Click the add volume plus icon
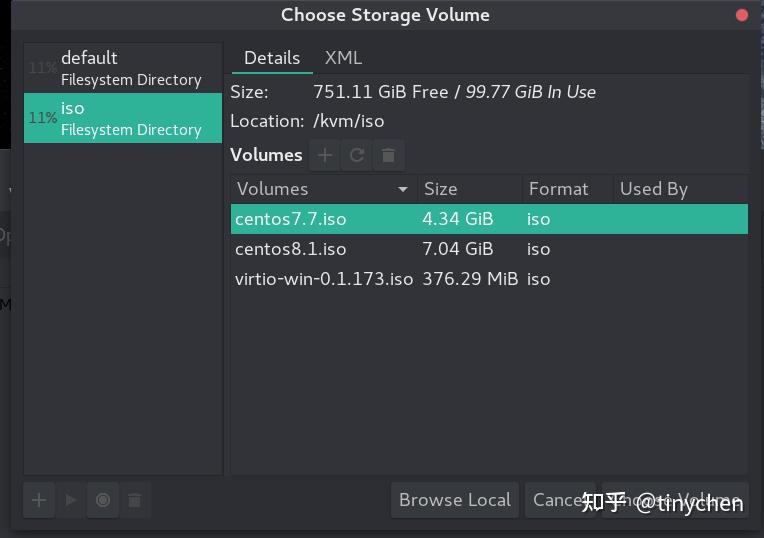 324,155
